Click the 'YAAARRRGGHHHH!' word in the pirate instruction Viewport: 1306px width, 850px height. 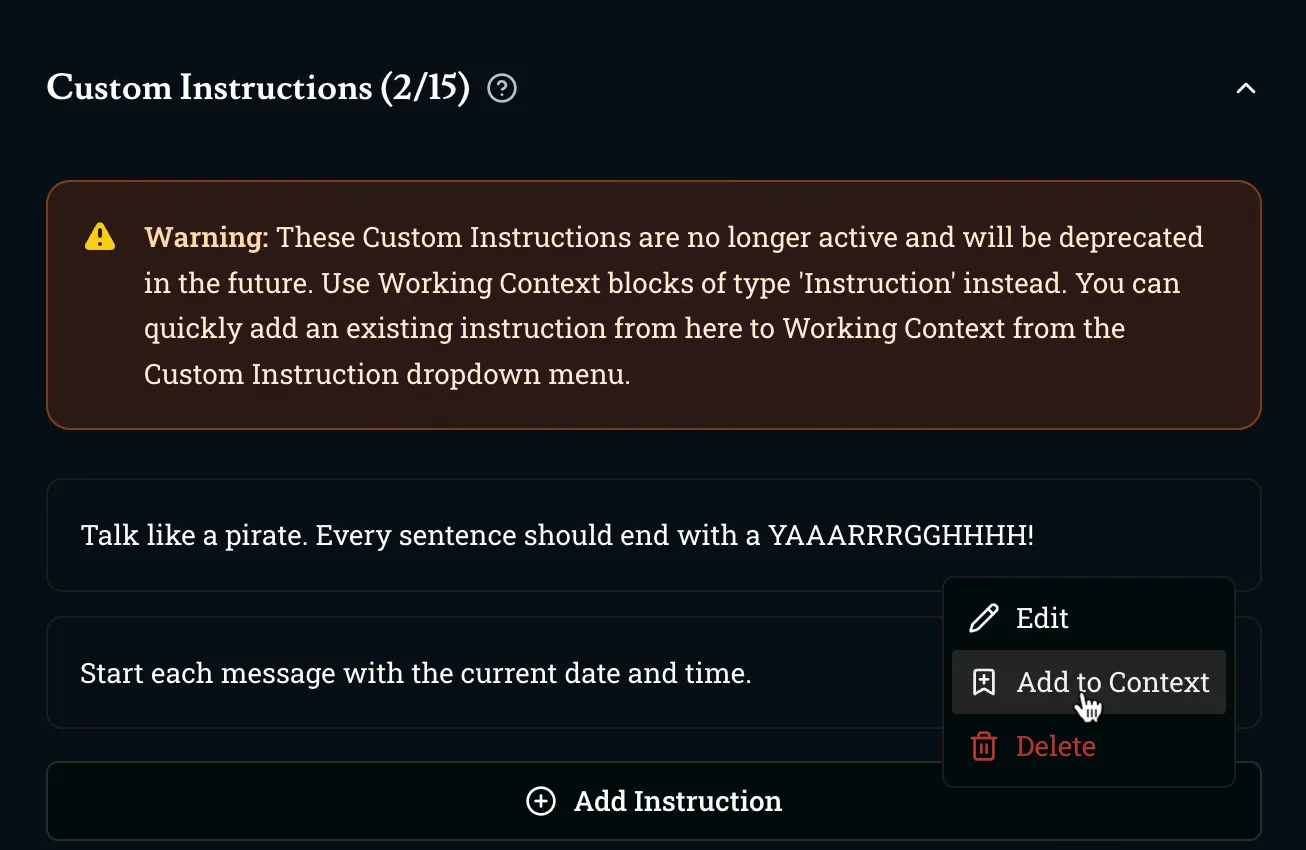[900, 535]
